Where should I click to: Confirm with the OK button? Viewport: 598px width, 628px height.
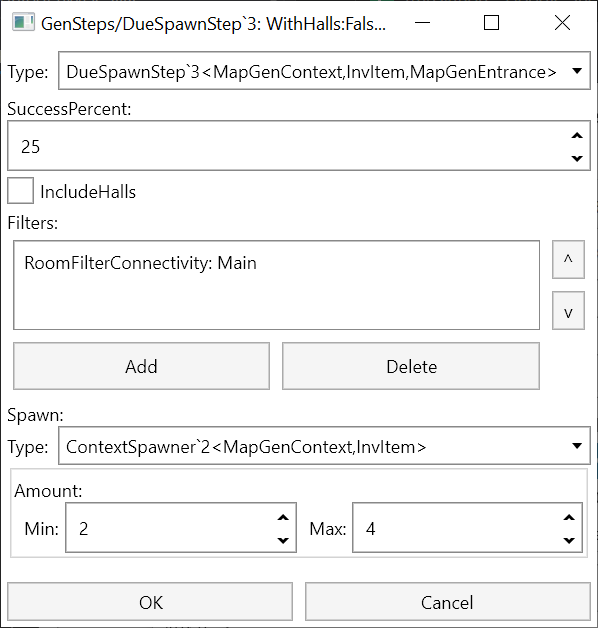pyautogui.click(x=150, y=602)
